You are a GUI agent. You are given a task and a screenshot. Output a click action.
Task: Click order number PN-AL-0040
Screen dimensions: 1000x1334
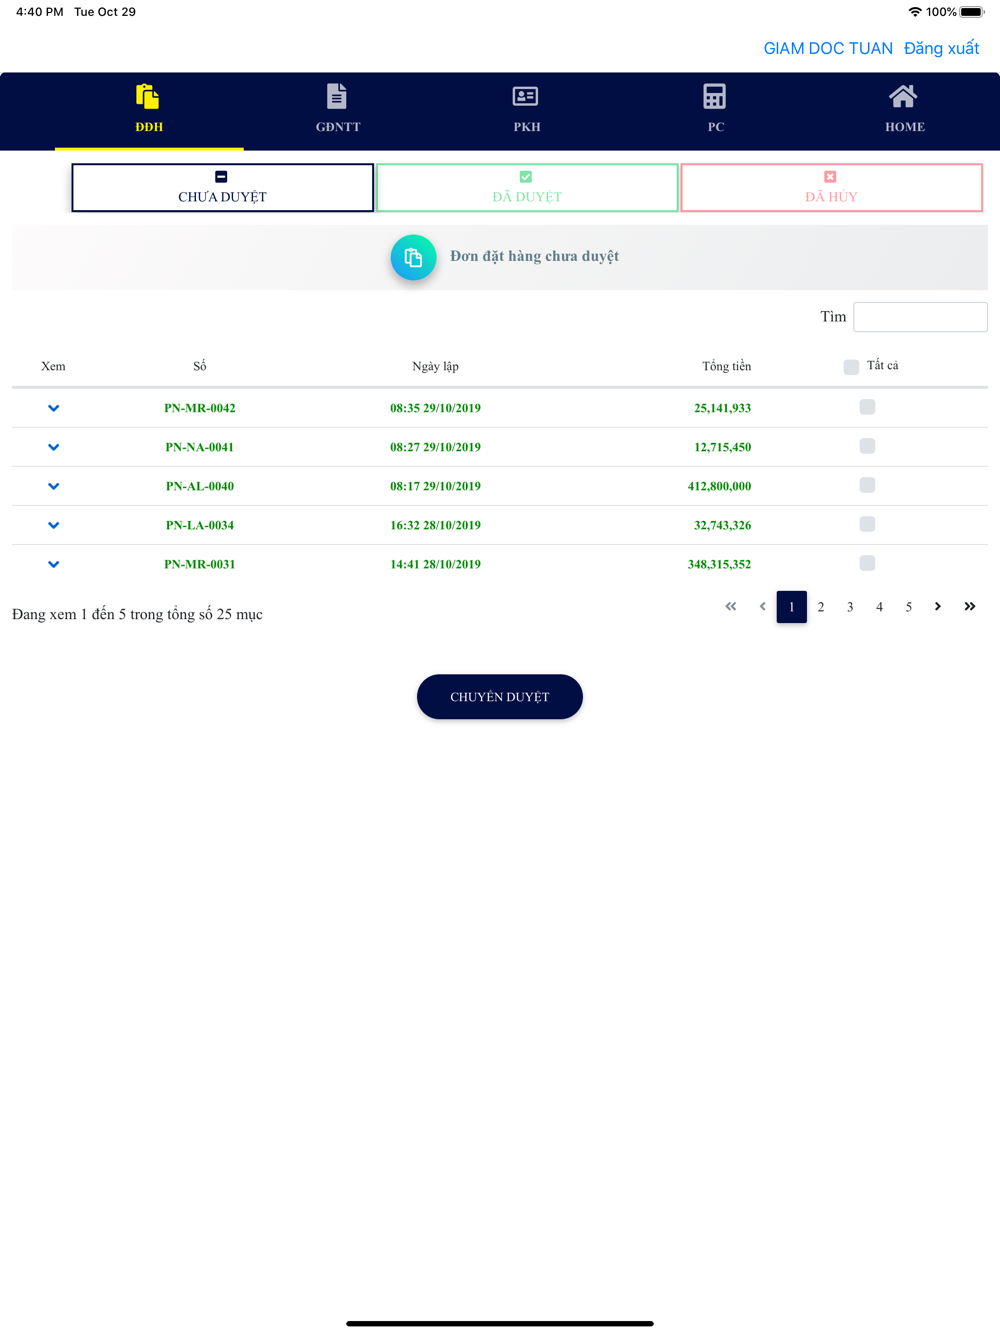200,486
